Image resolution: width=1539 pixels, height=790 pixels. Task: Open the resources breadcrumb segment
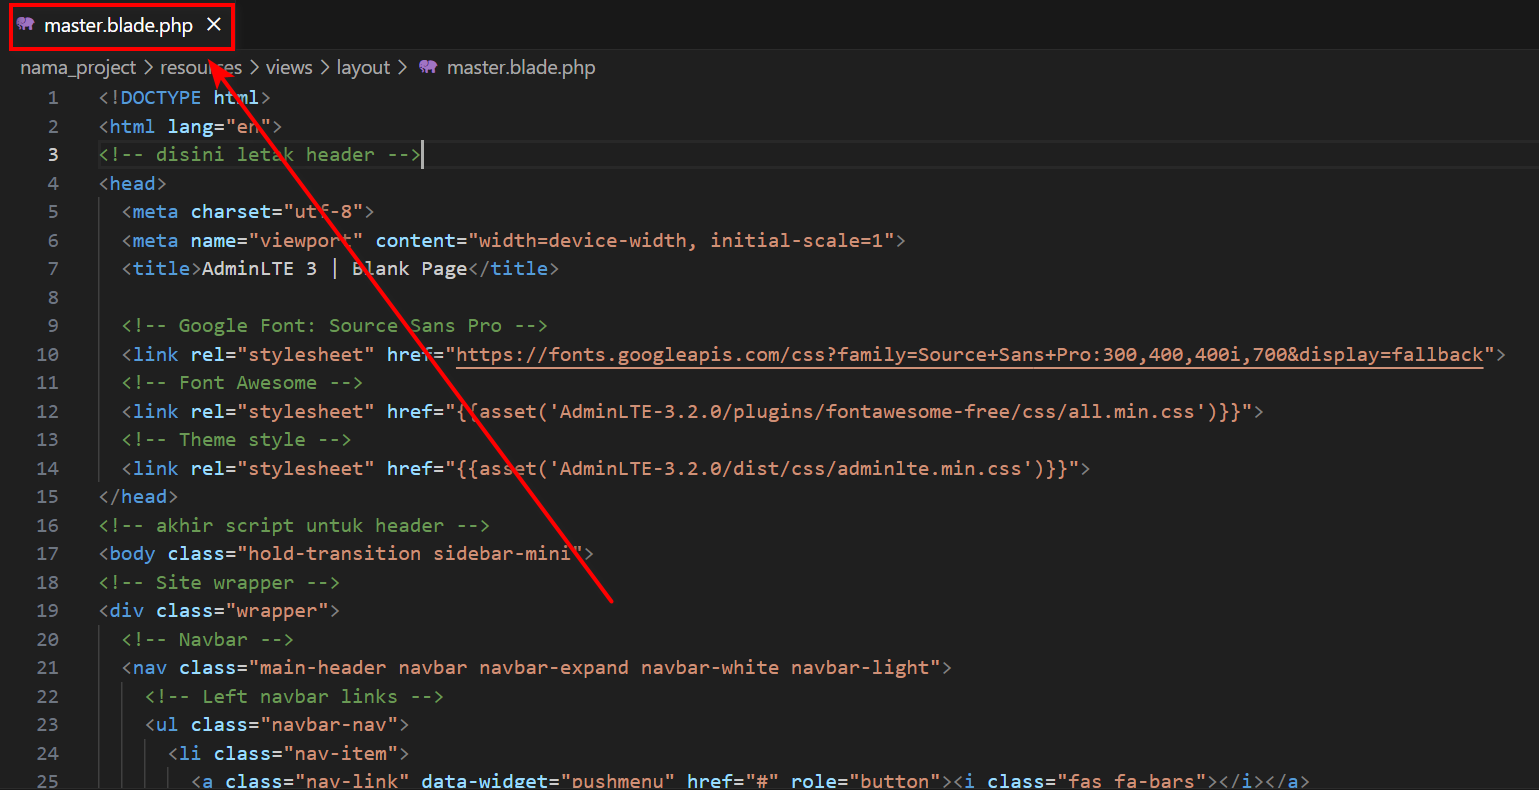tap(201, 67)
